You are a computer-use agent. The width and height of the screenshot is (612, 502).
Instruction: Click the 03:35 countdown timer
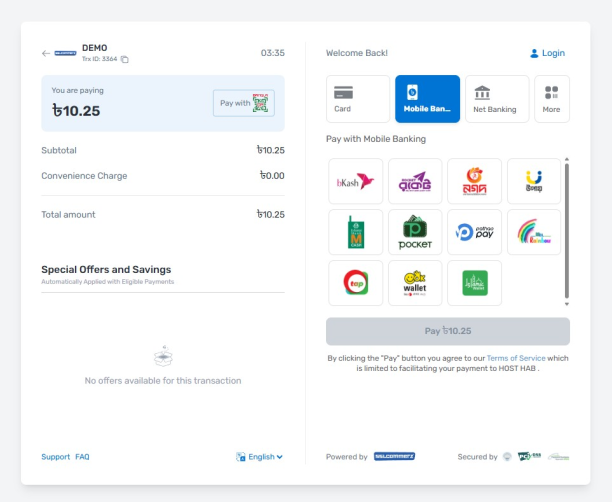(x=272, y=53)
